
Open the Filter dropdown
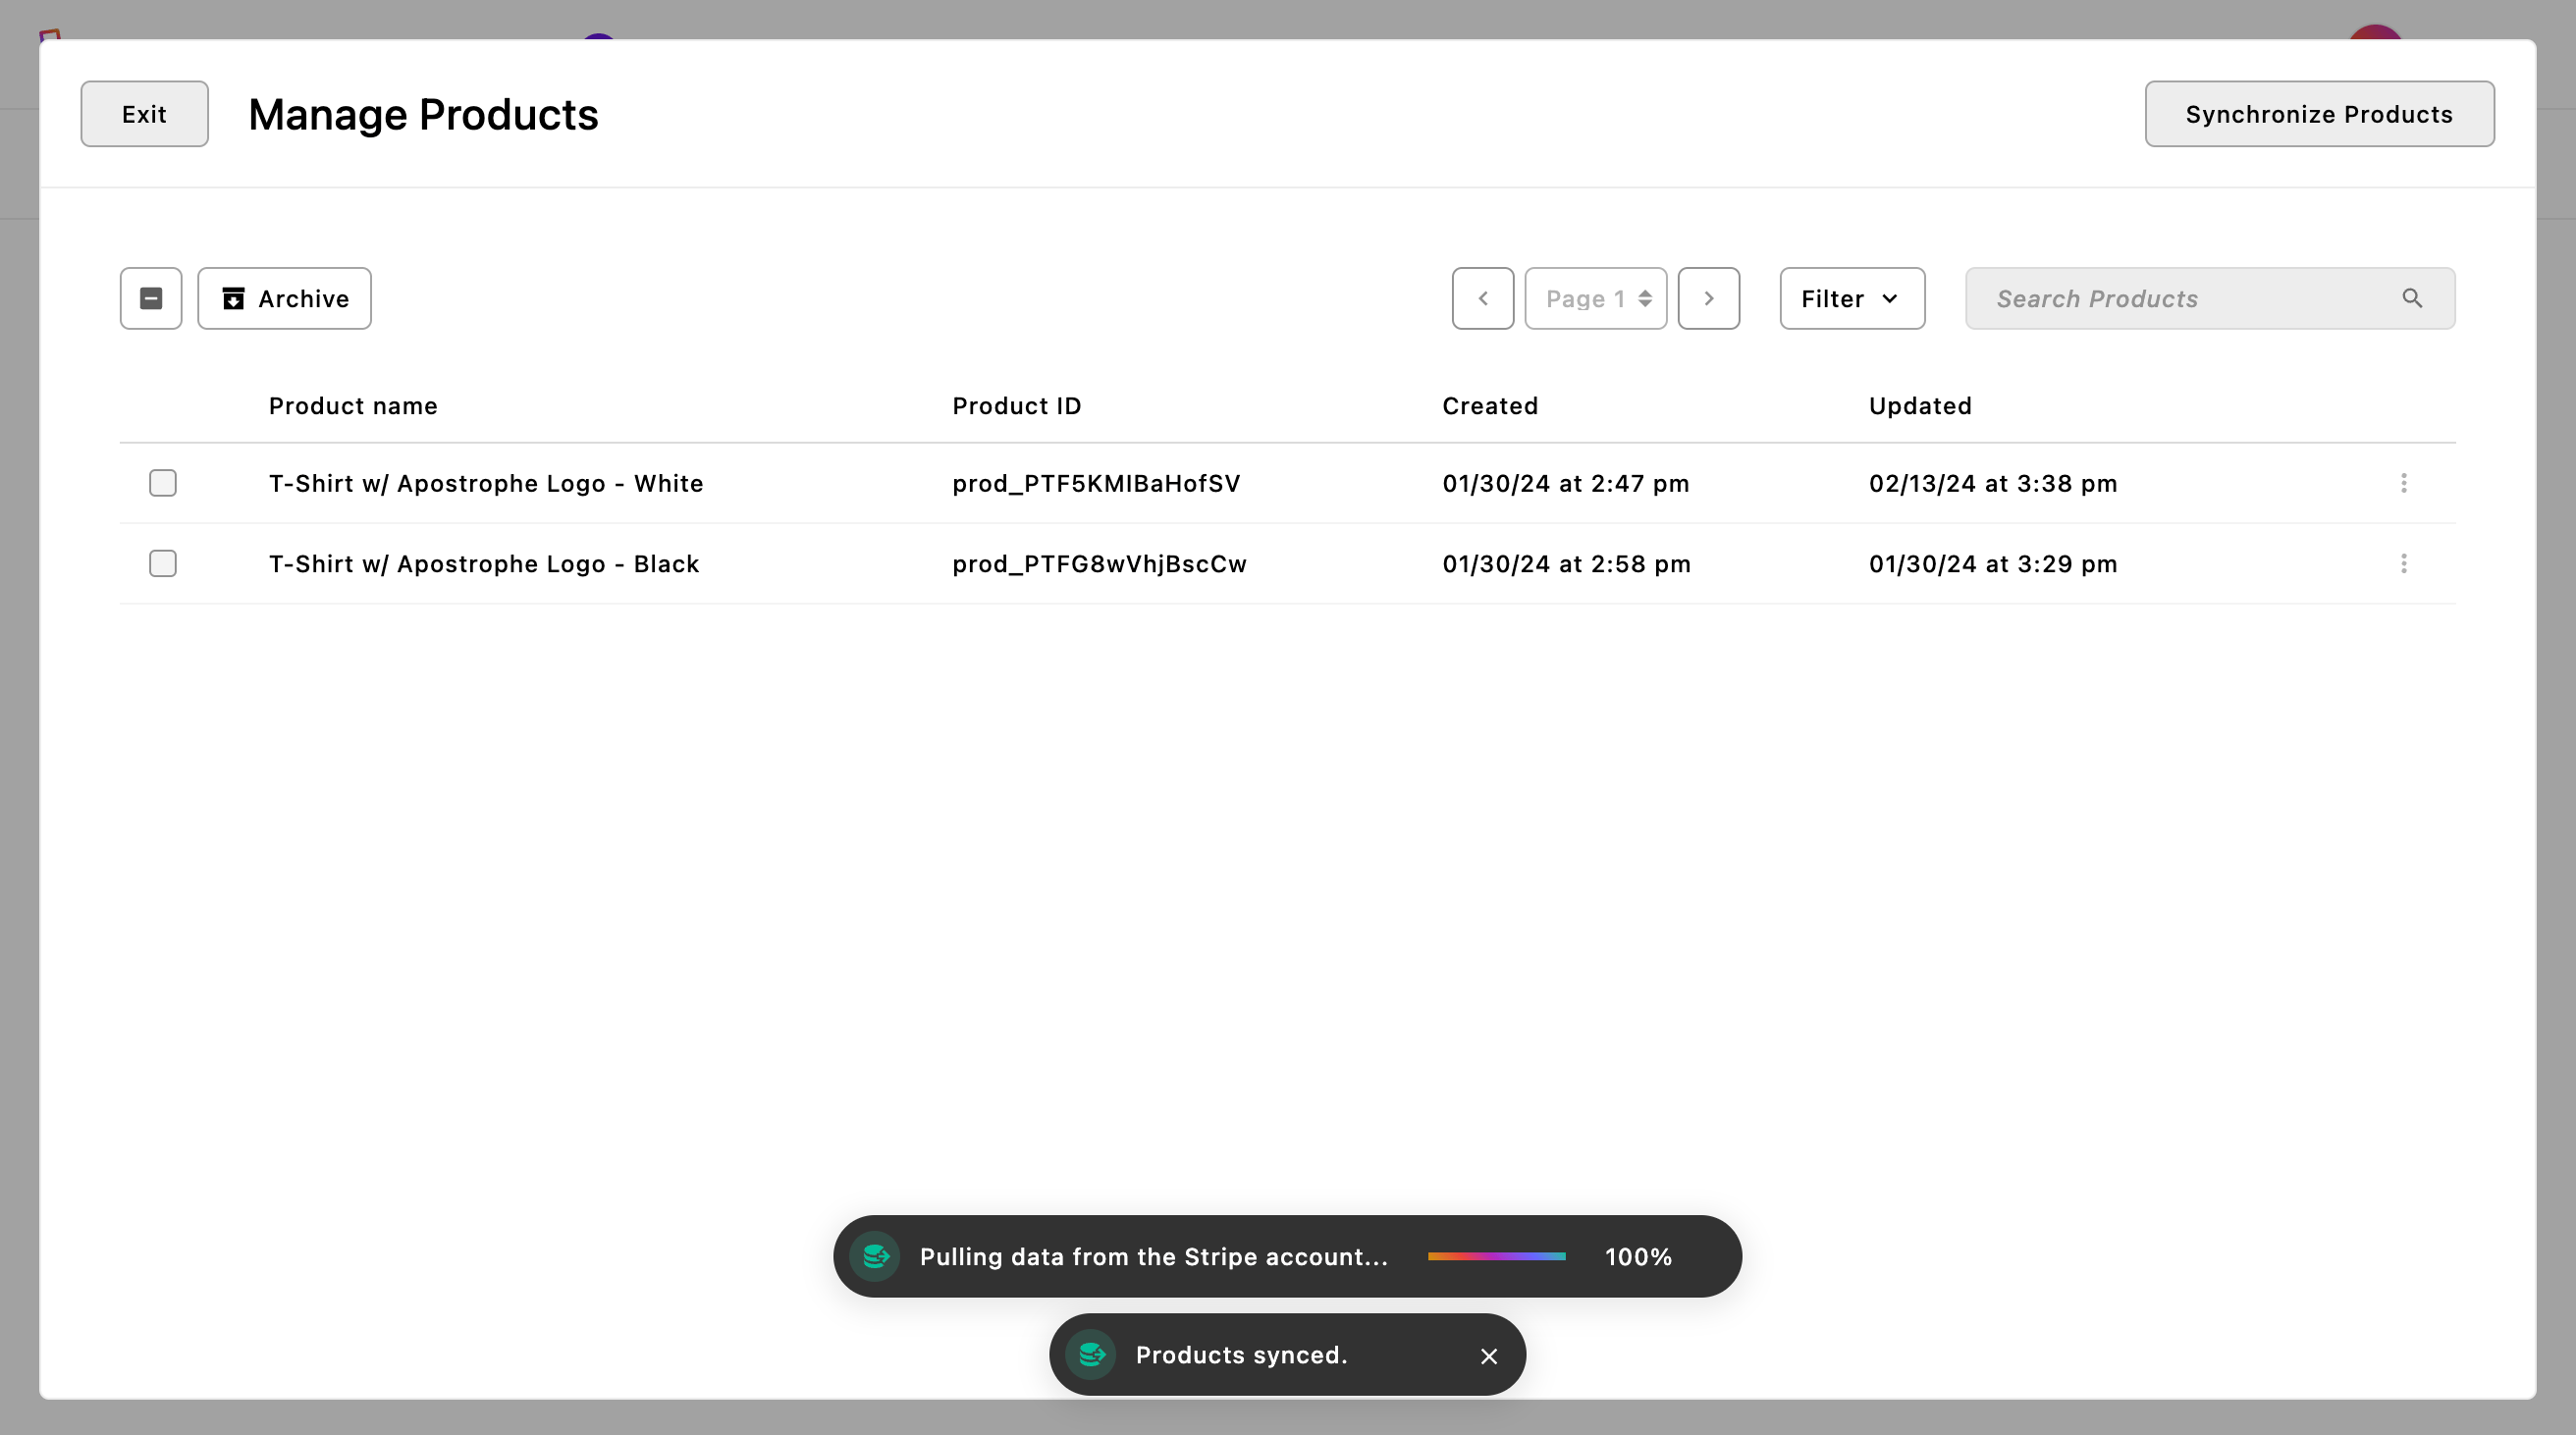(1851, 298)
